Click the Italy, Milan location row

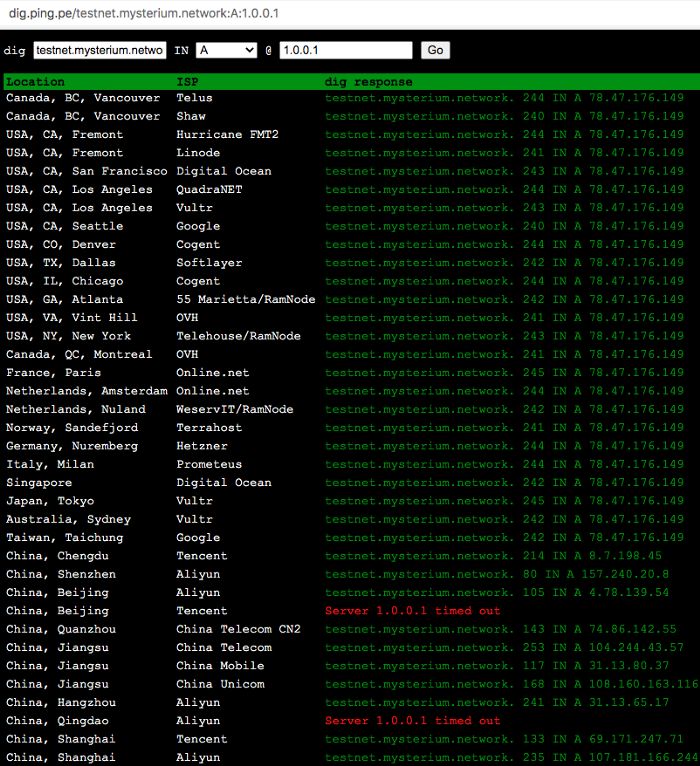50,464
